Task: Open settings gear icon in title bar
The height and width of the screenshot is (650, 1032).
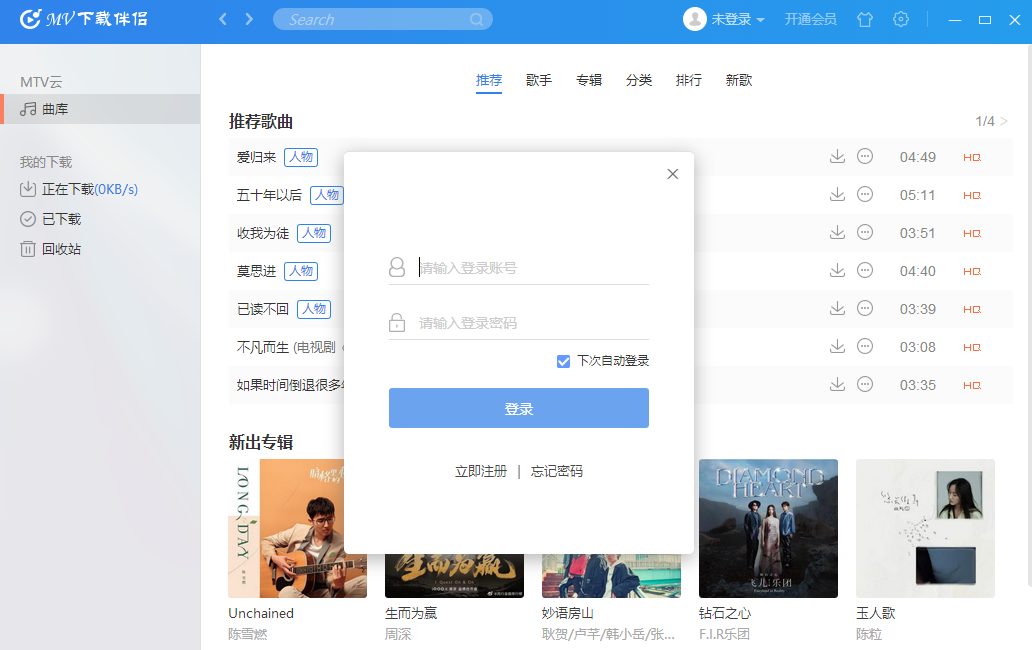Action: point(901,19)
